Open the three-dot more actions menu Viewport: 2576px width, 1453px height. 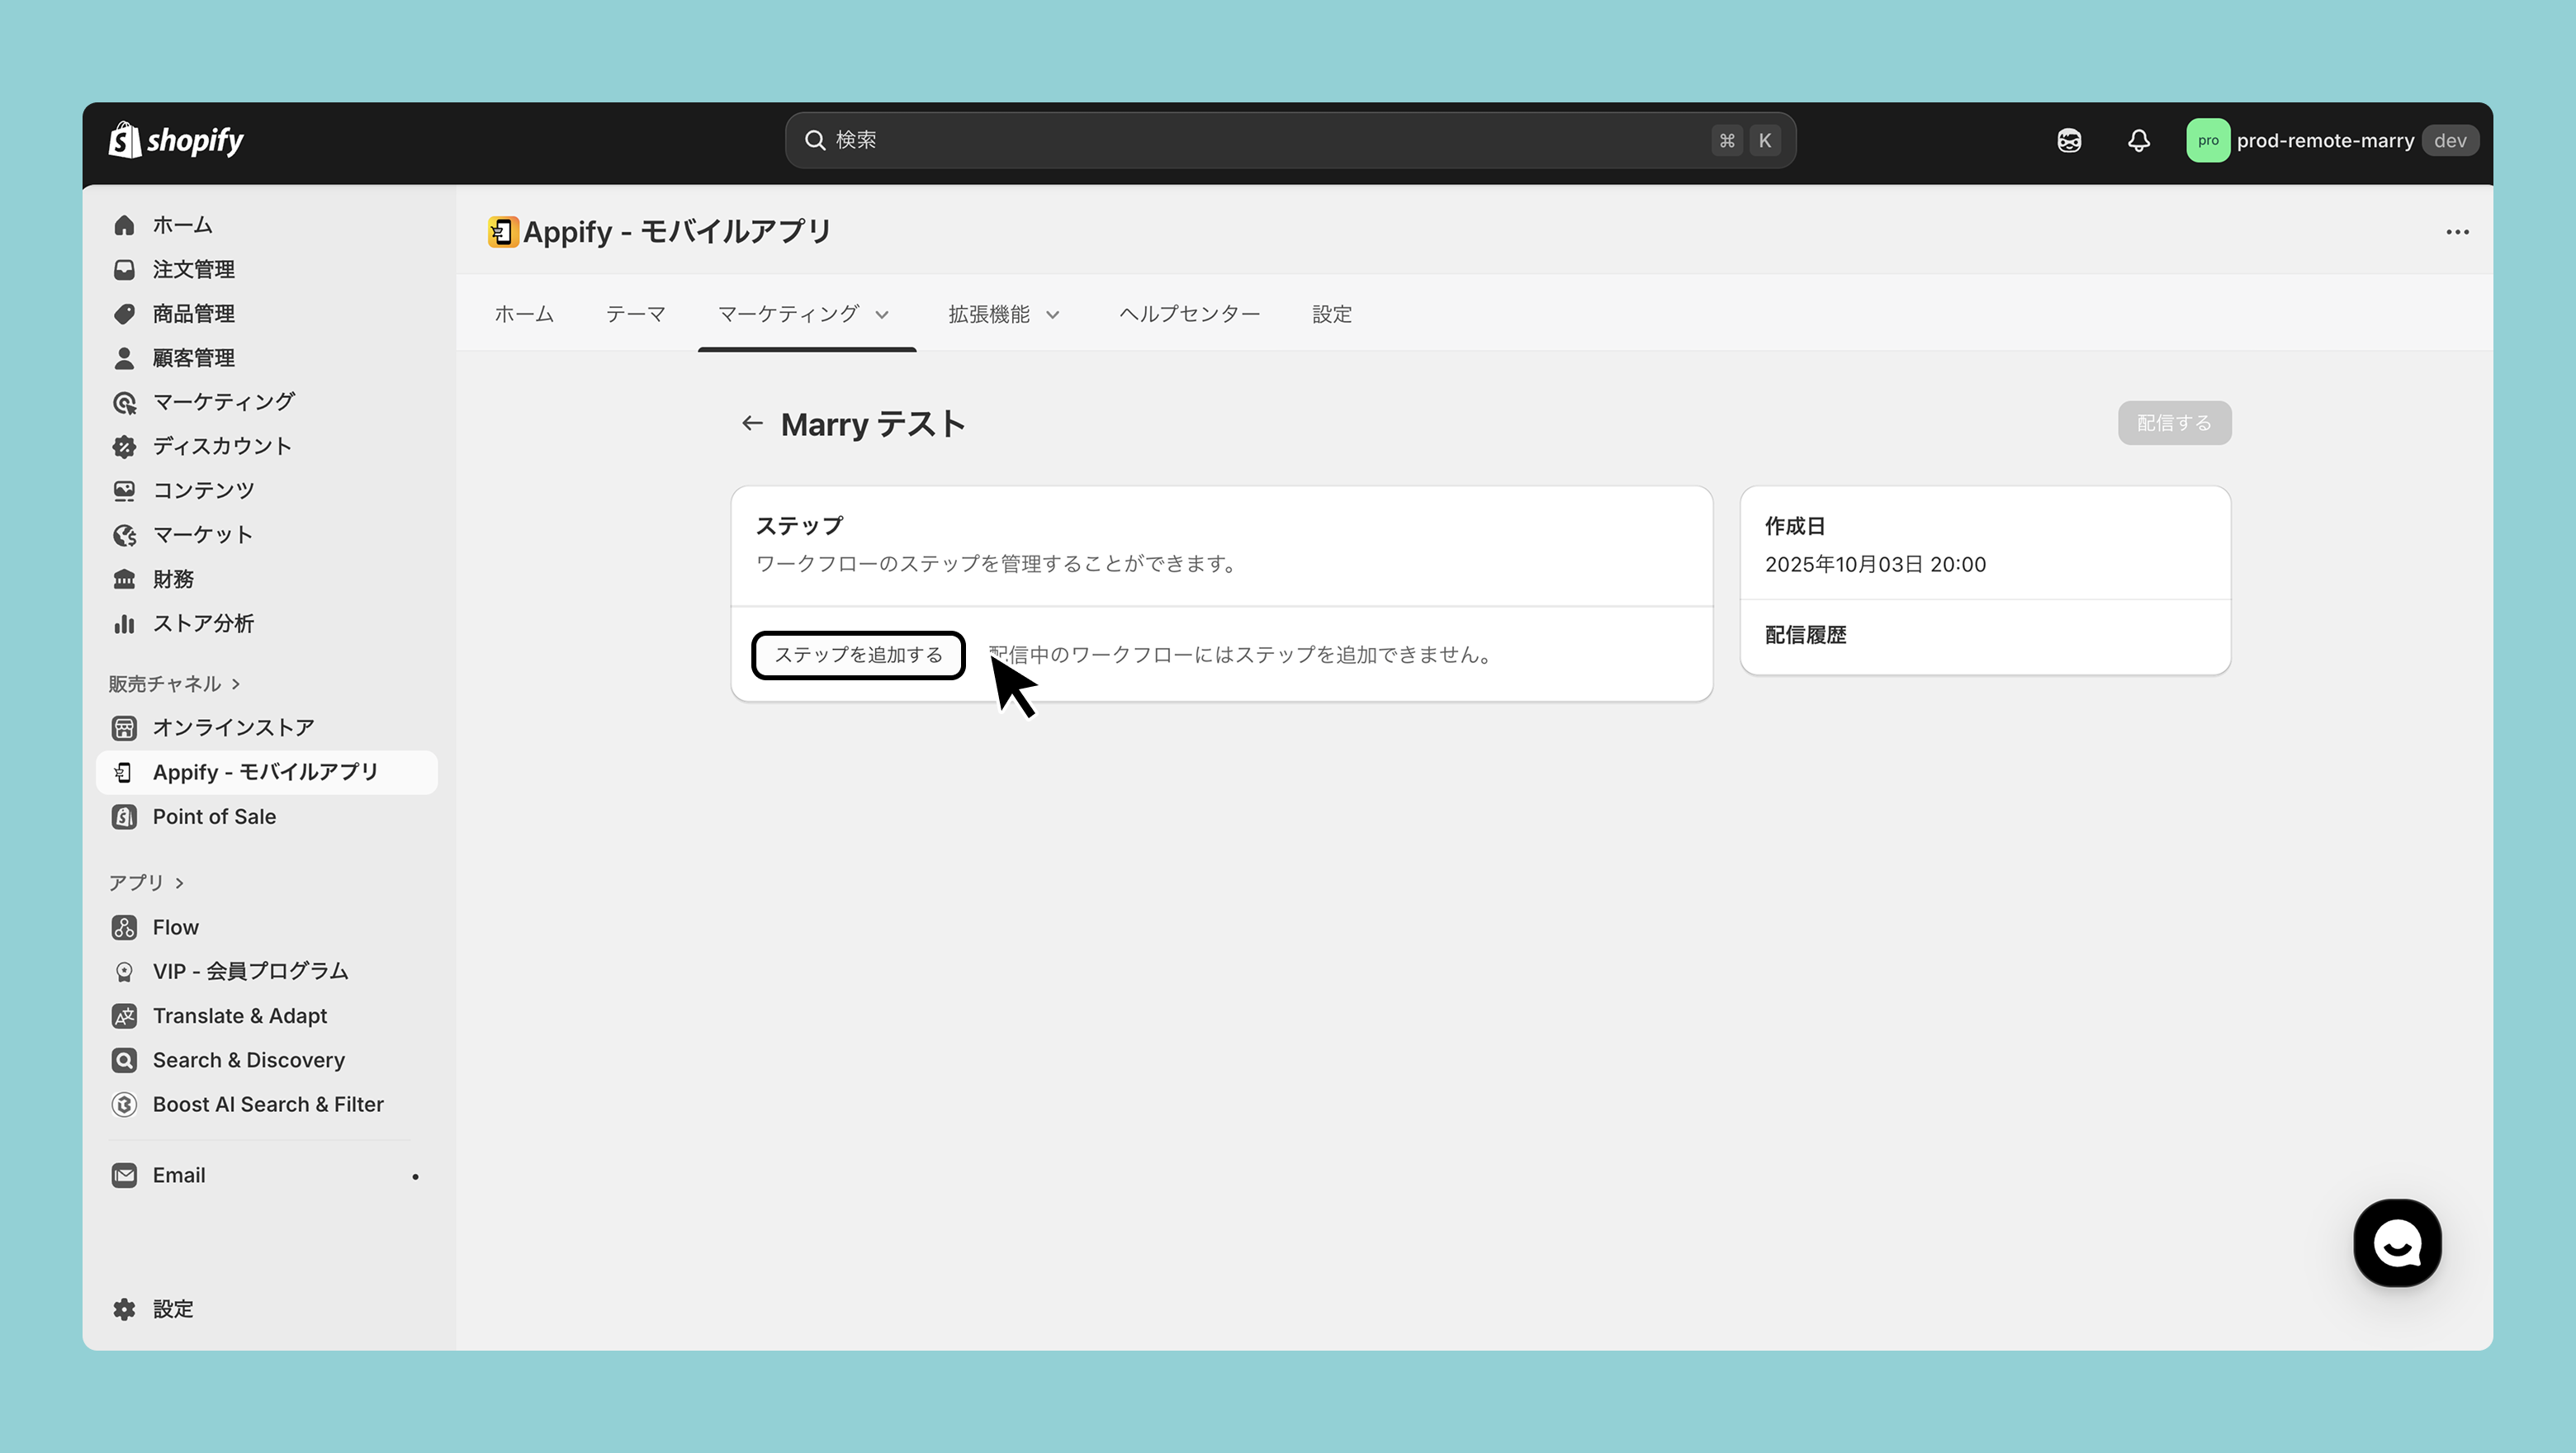click(x=2457, y=232)
